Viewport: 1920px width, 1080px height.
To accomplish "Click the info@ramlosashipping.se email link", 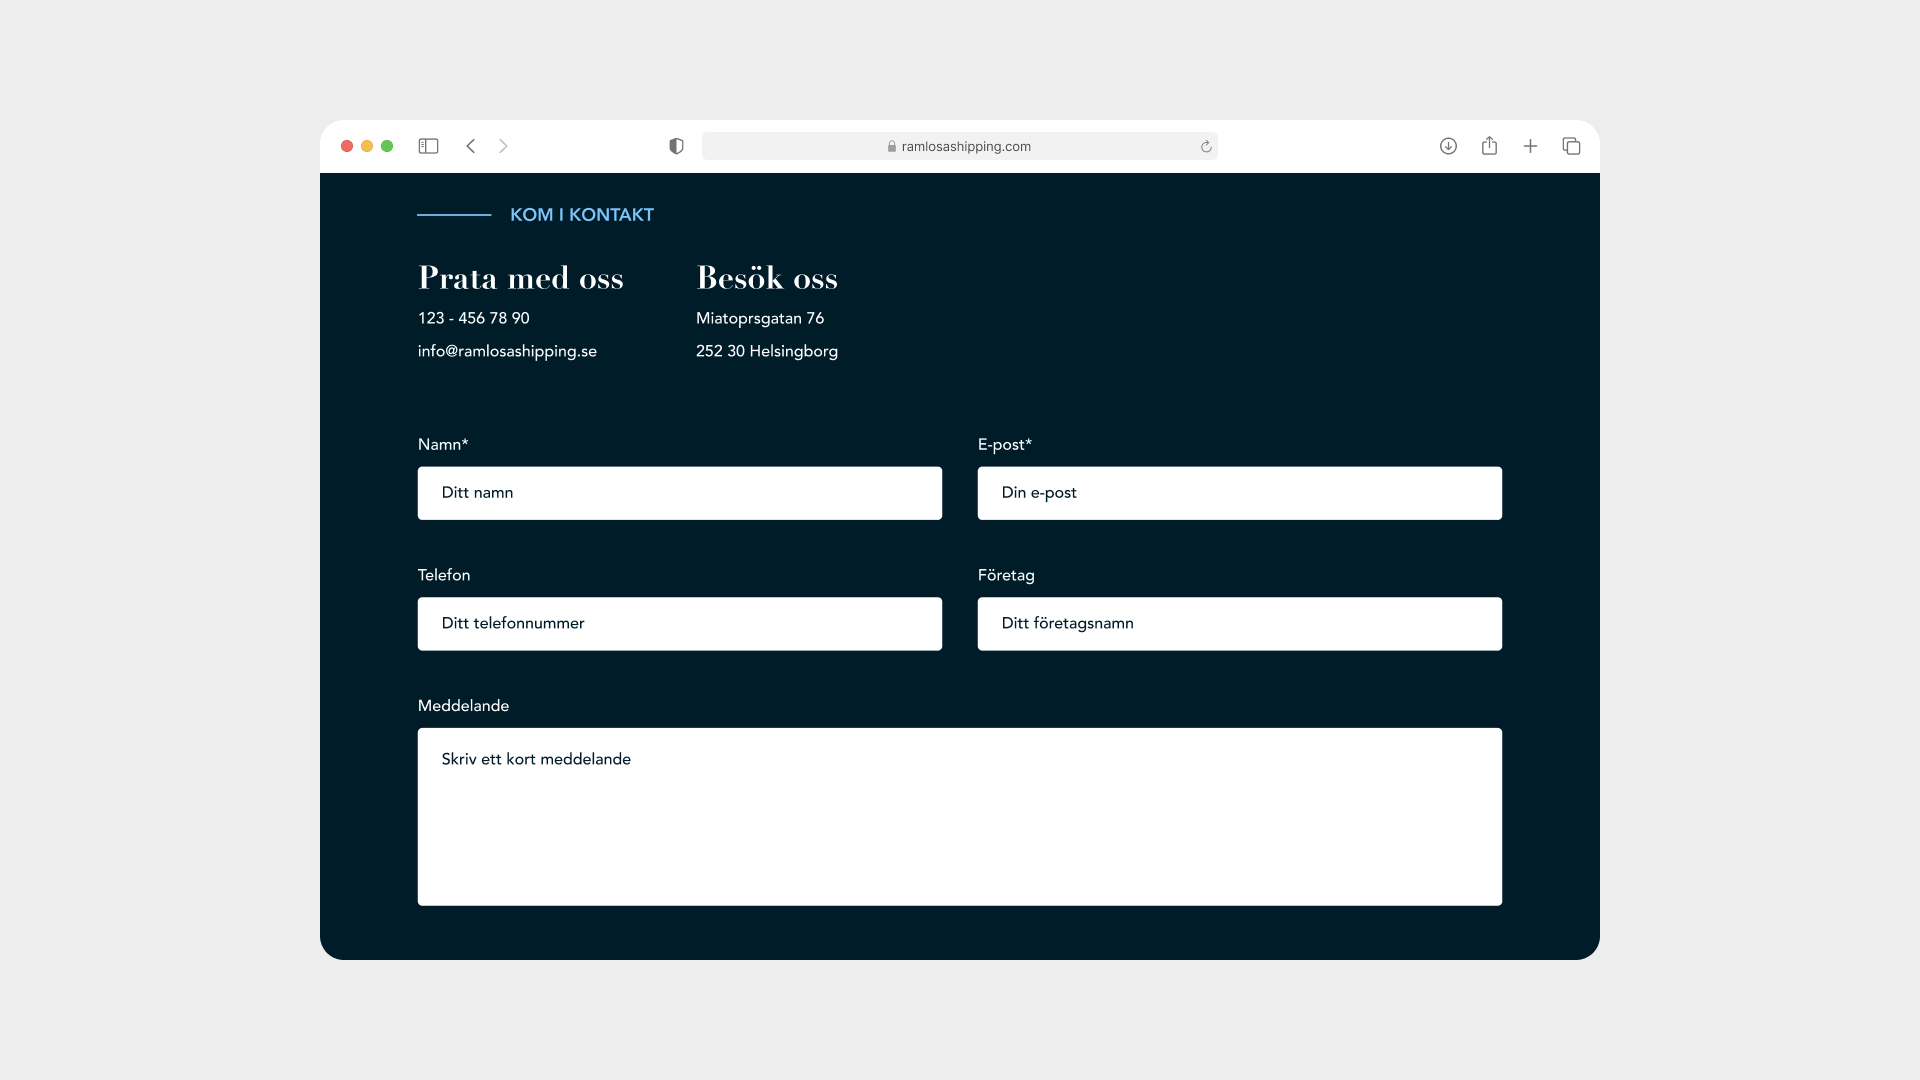I will pos(507,351).
